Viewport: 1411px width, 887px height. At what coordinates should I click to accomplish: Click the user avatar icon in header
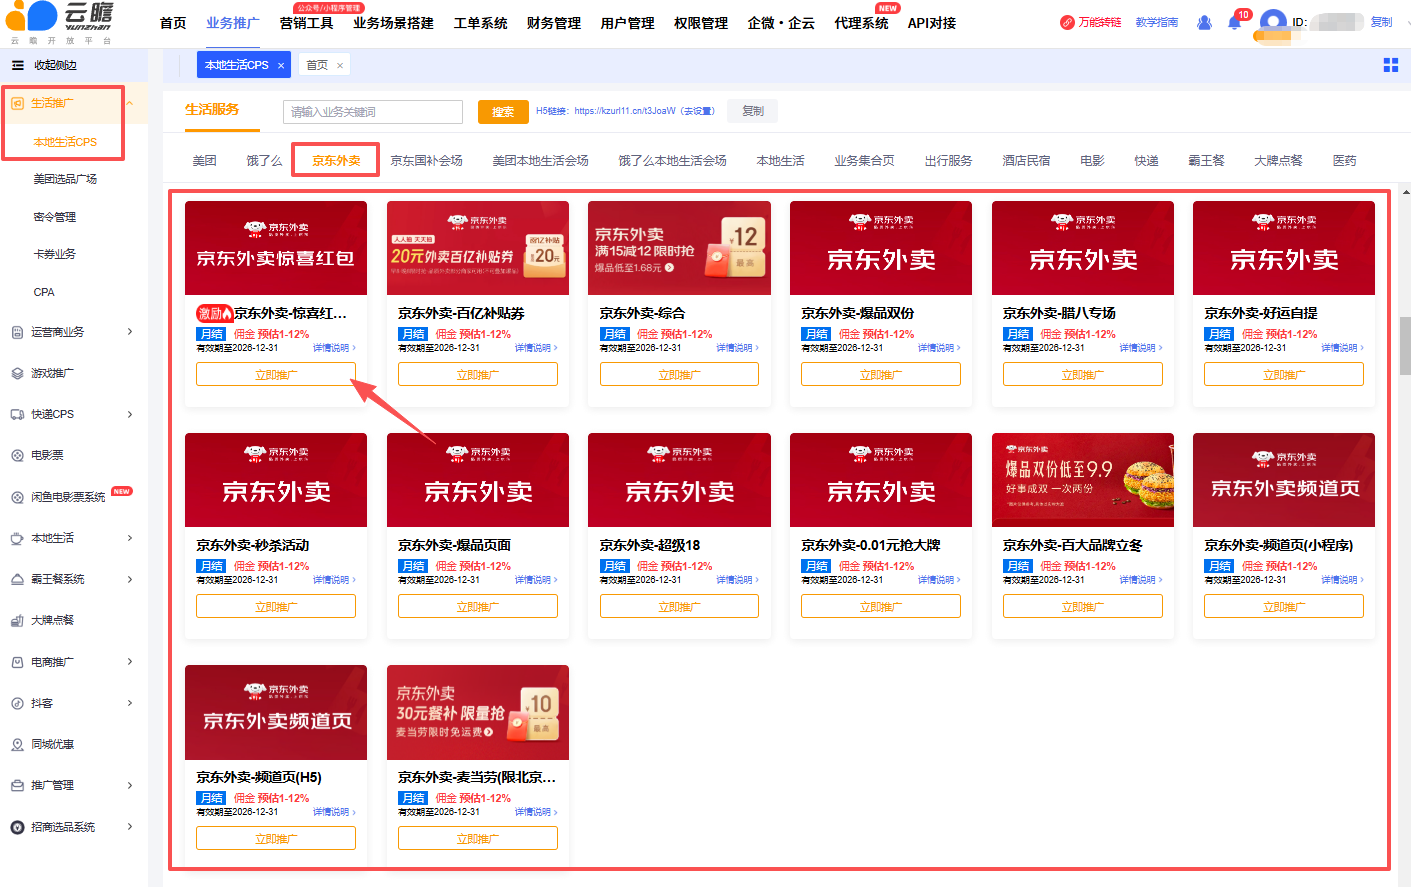pyautogui.click(x=1272, y=22)
